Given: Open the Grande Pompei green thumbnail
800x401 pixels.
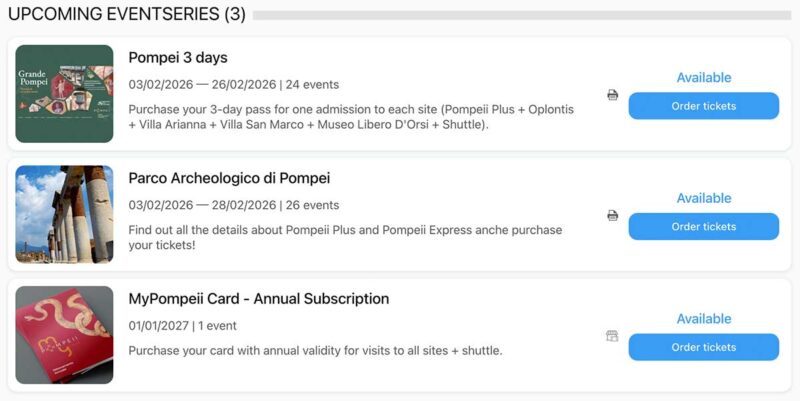Looking at the screenshot, I should click(65, 94).
